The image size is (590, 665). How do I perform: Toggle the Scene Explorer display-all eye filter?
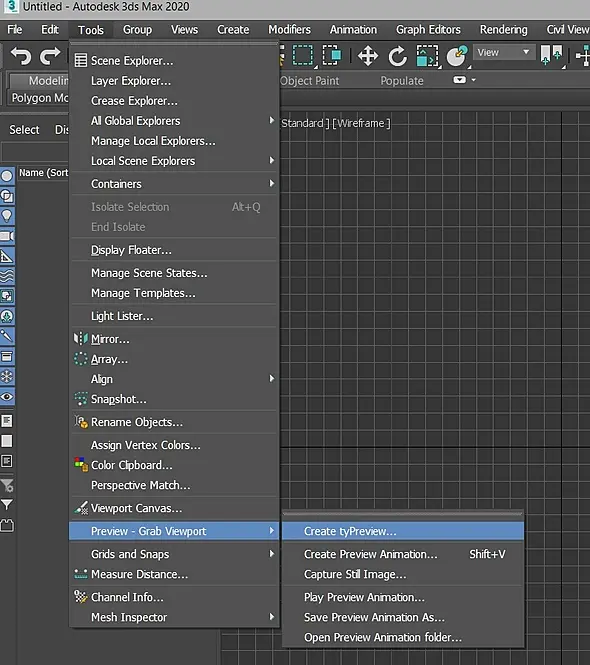pos(7,397)
